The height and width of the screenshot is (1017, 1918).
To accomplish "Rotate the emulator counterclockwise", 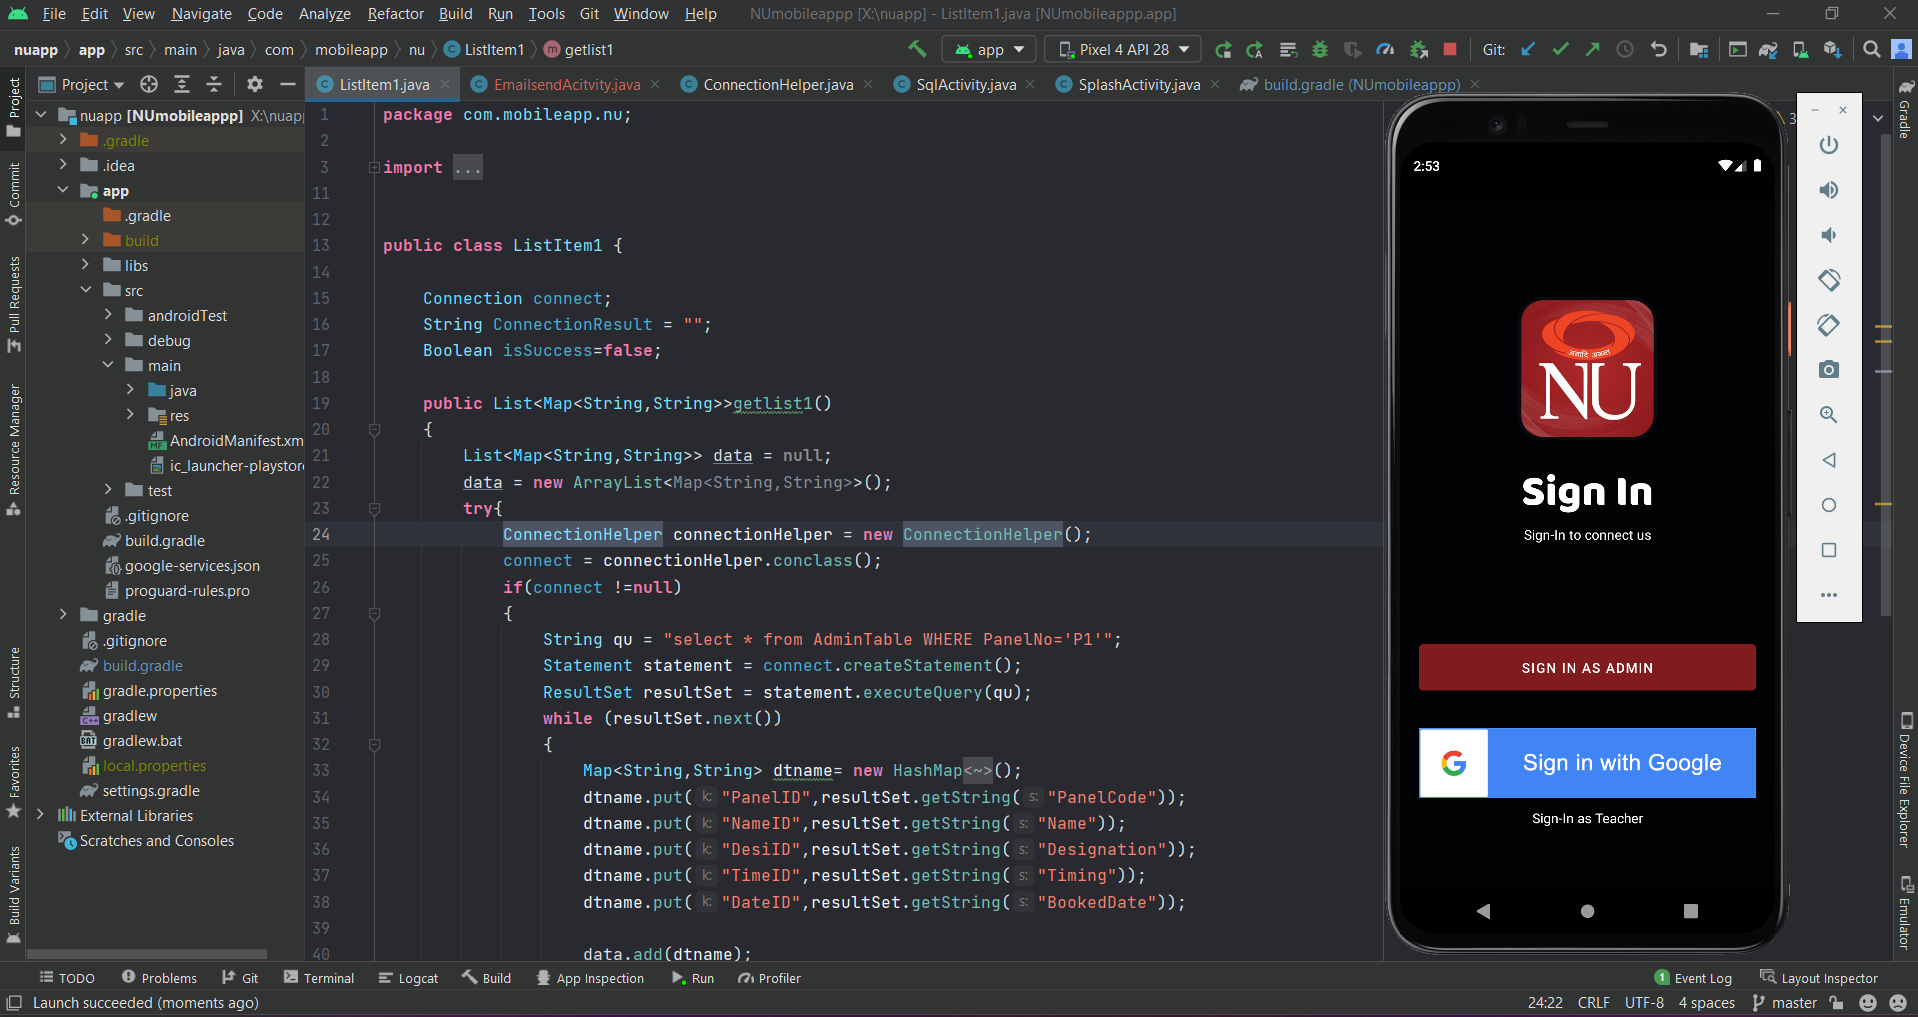I will 1829,280.
